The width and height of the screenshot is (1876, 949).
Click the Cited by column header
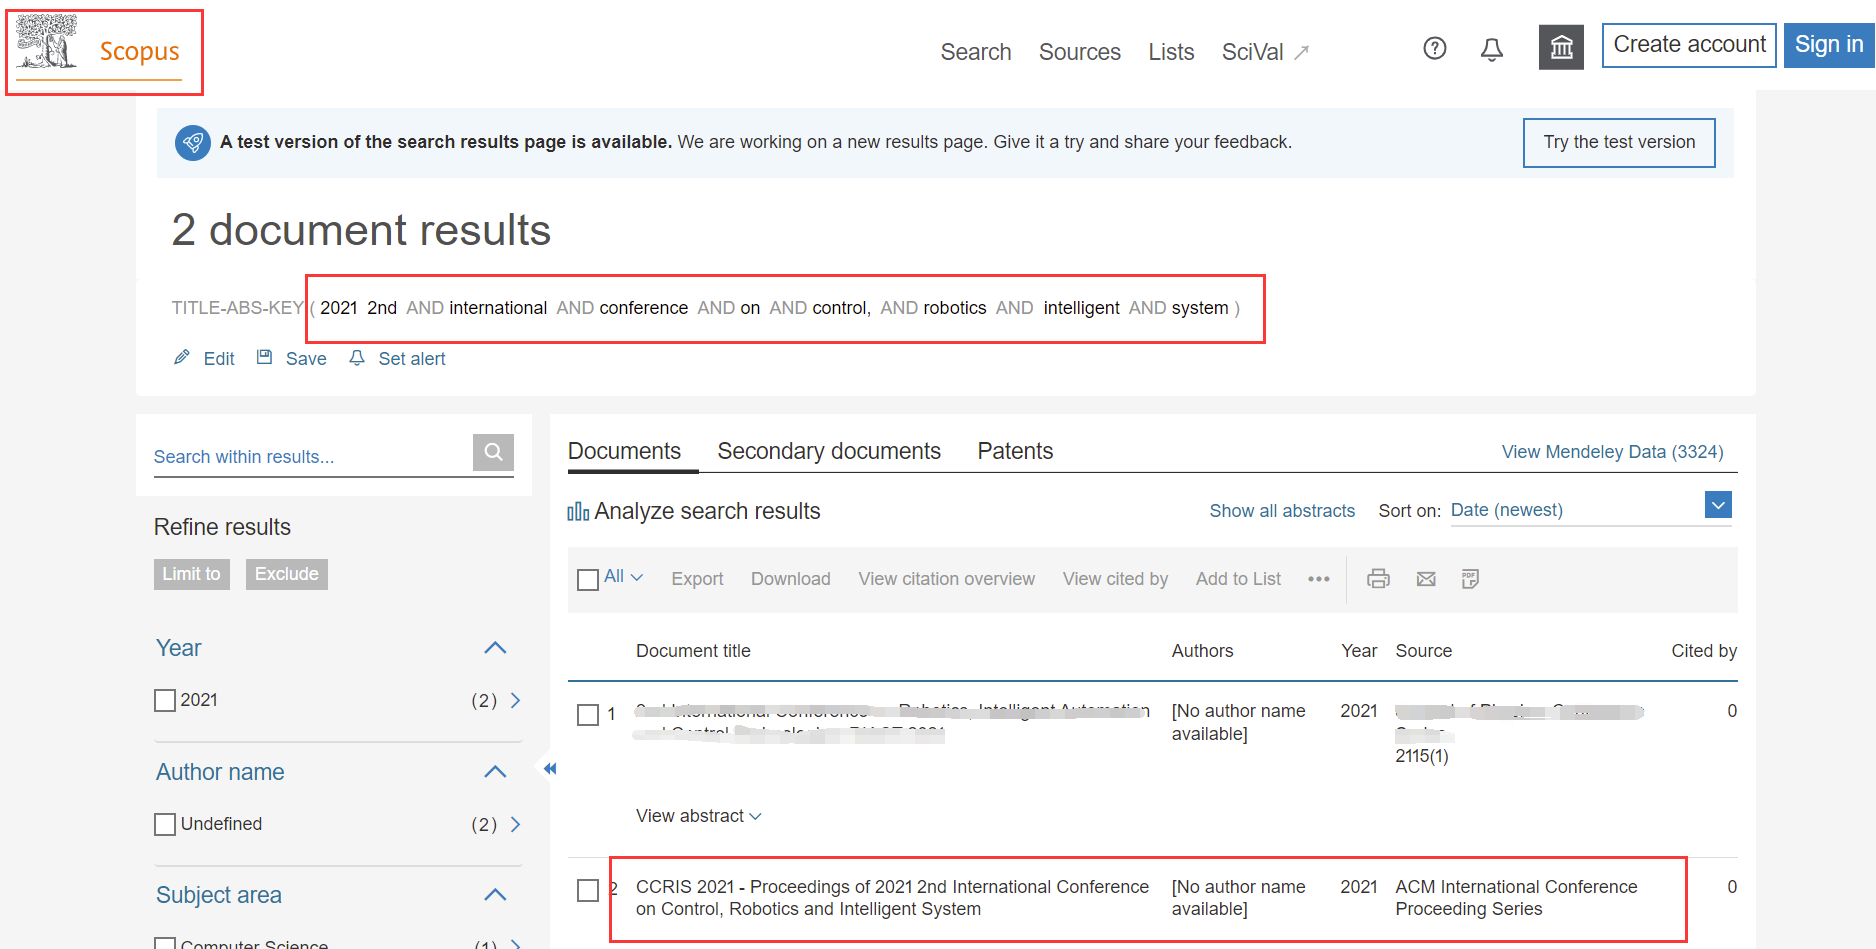coord(1704,651)
